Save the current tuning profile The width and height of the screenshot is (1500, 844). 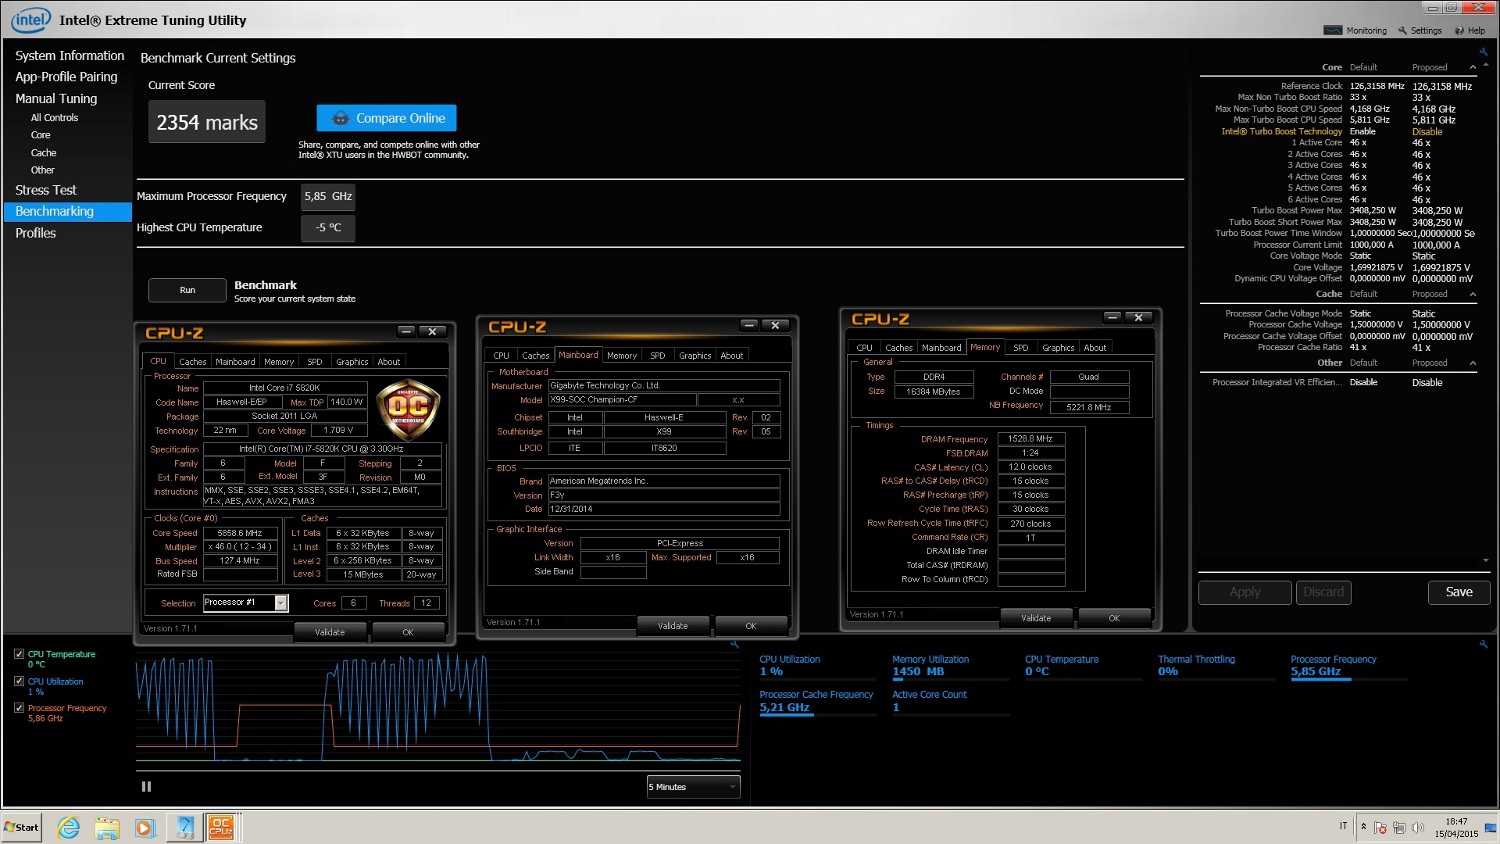click(x=1459, y=592)
